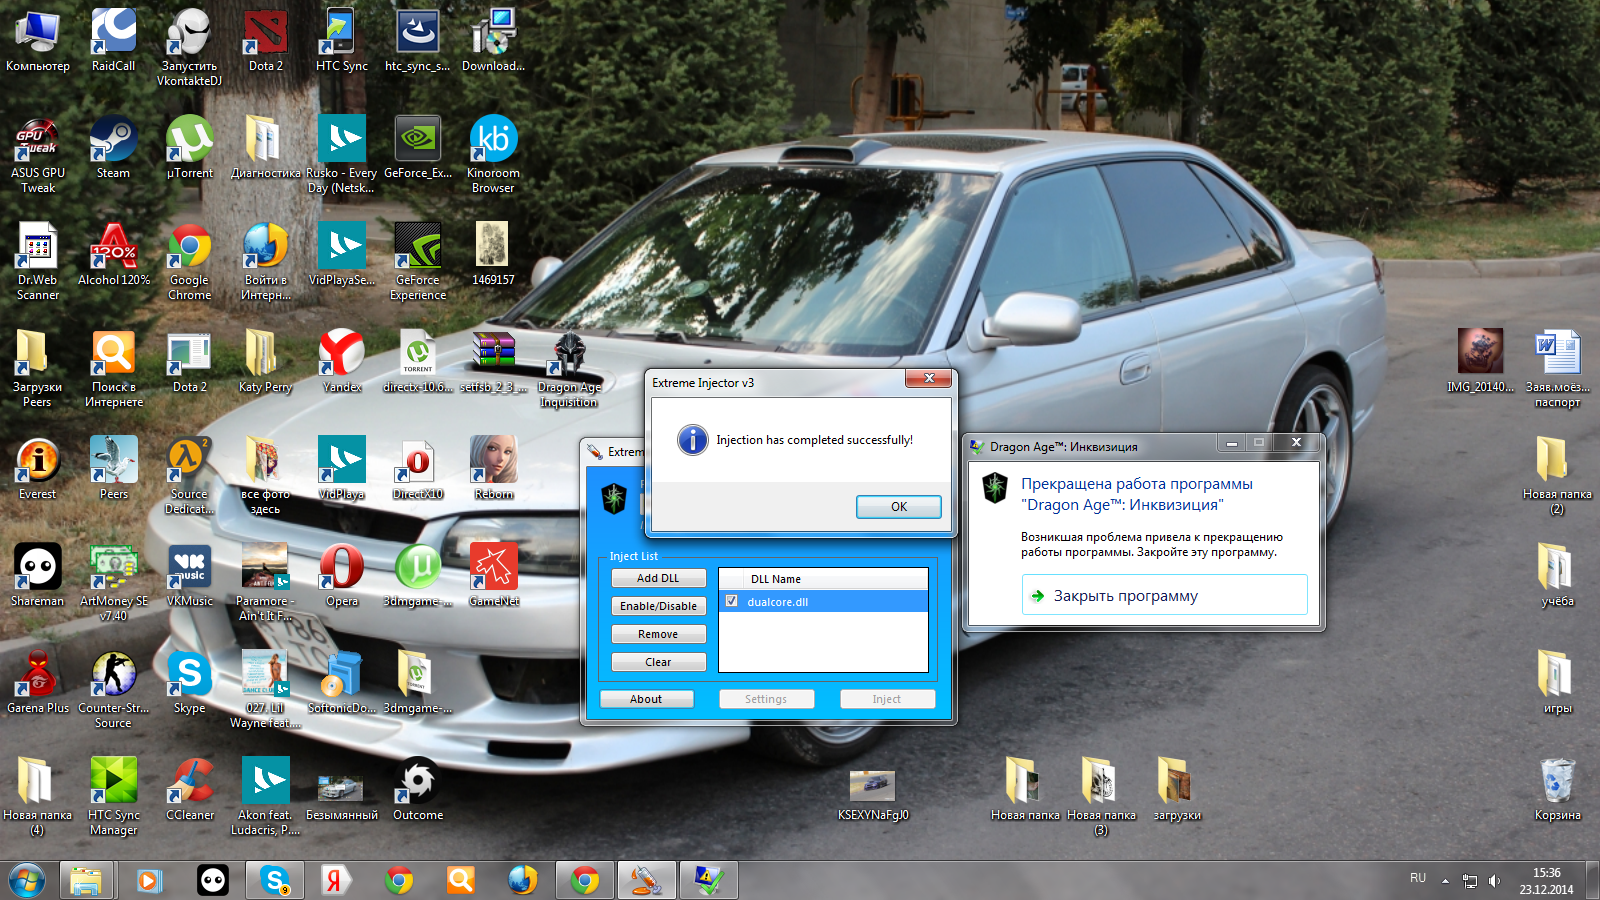Toggle the dualcore.dll checkbox
Screen dimensions: 1600x900
point(732,601)
